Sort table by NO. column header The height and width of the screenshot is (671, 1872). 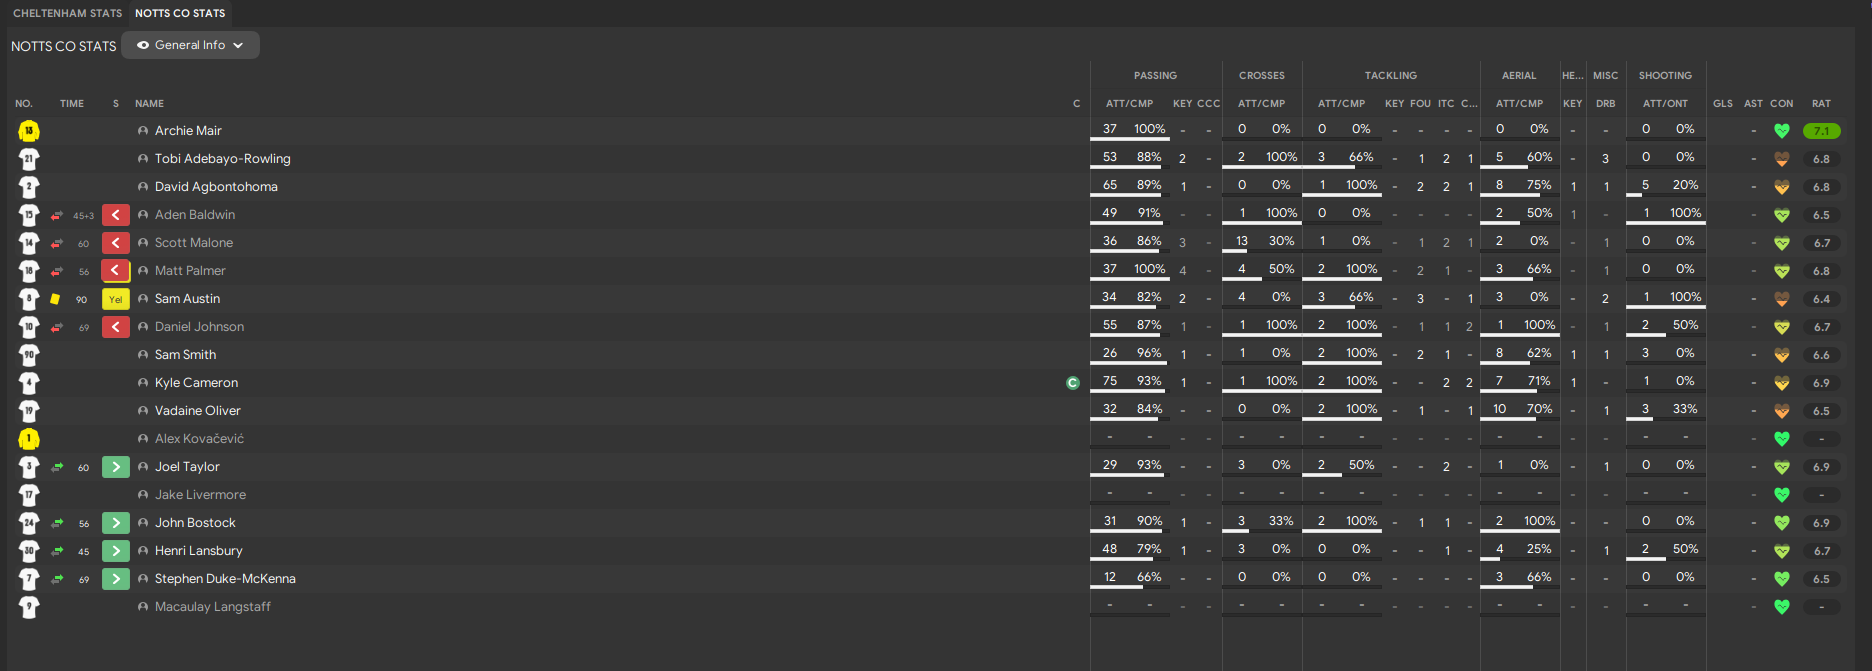tap(24, 104)
